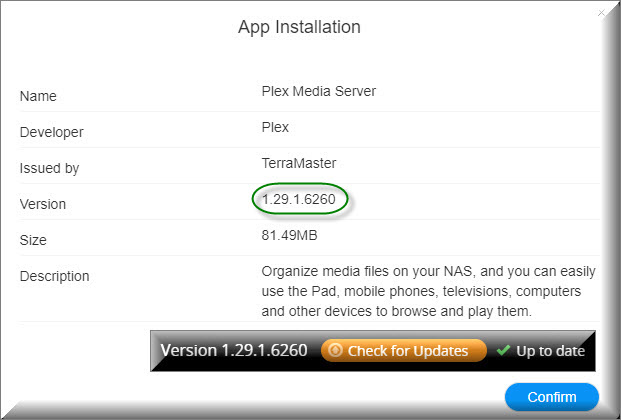Click the description text about organizing media files
Image resolution: width=621 pixels, height=420 pixels.
click(x=428, y=290)
